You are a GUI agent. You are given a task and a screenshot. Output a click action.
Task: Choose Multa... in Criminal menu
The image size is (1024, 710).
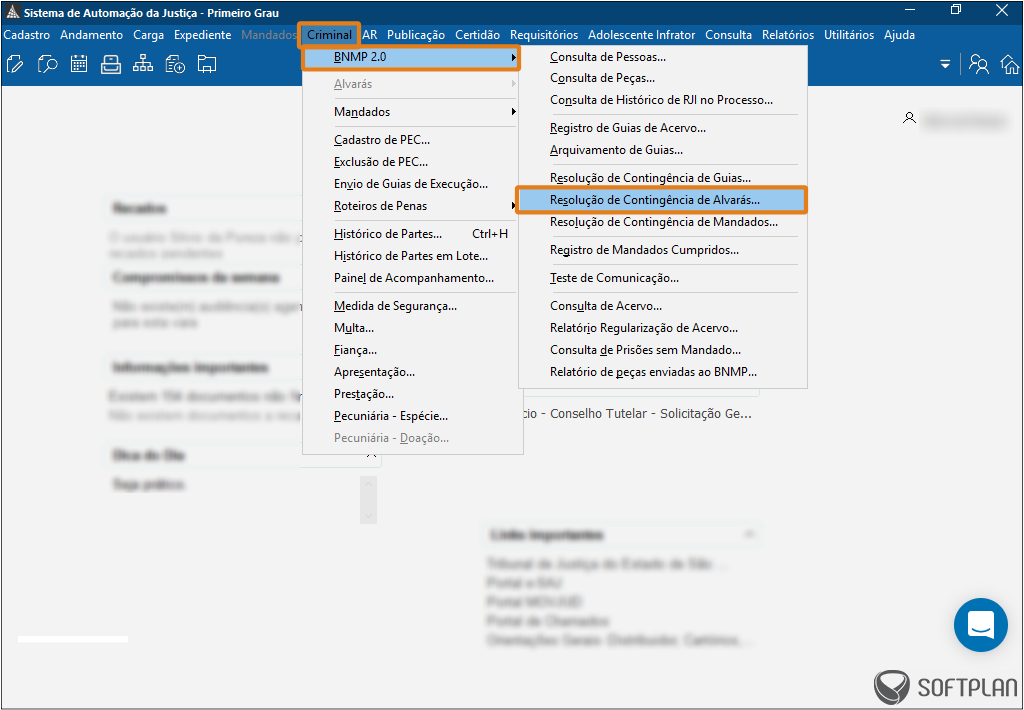[413, 328]
